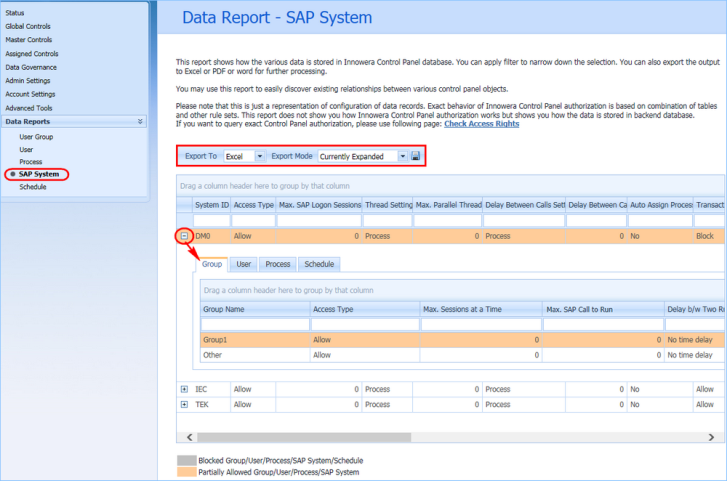Click the left scroll arrow of grid
The width and height of the screenshot is (727, 481).
point(190,437)
